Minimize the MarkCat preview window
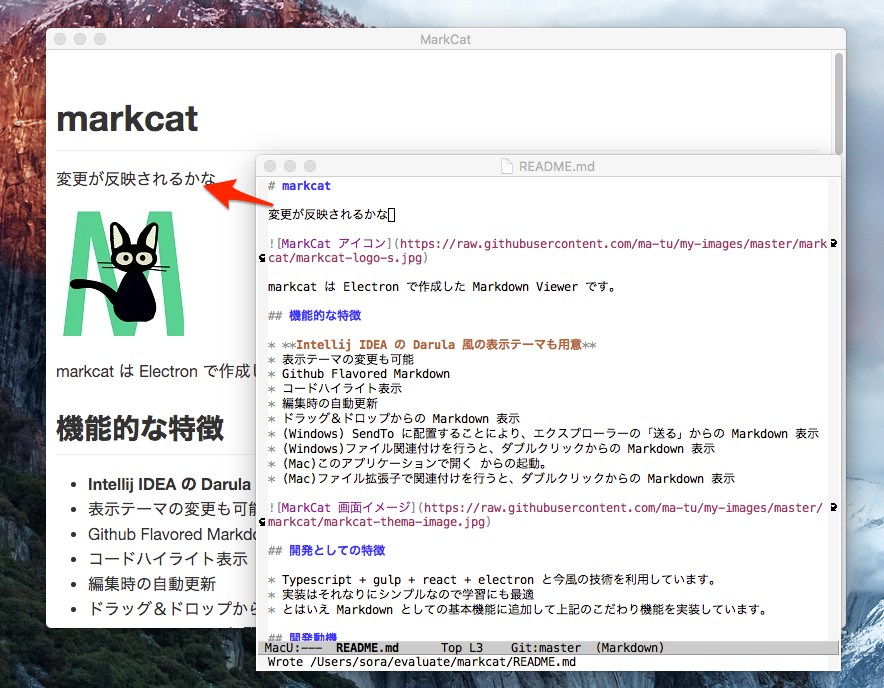 (x=80, y=39)
